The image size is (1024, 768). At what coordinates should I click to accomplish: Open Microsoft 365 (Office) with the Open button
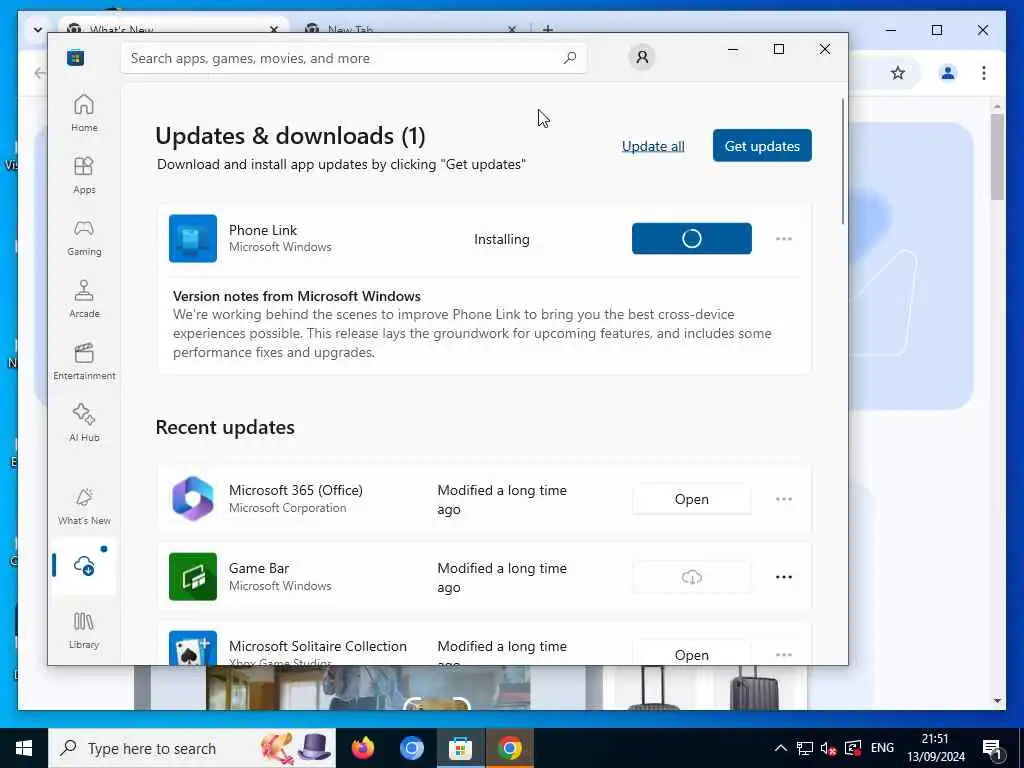tap(692, 499)
